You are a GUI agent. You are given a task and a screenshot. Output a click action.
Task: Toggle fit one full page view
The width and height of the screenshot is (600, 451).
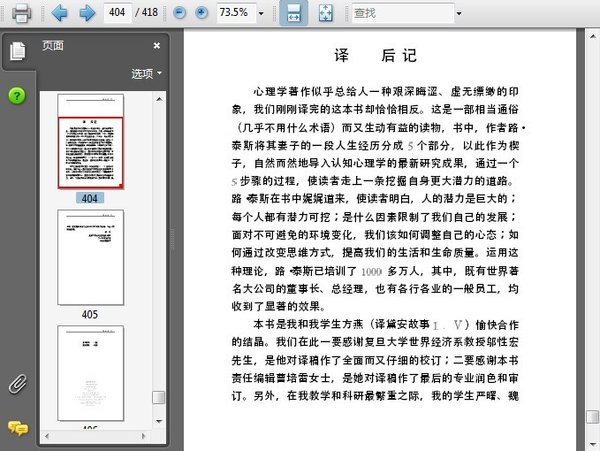(x=326, y=13)
